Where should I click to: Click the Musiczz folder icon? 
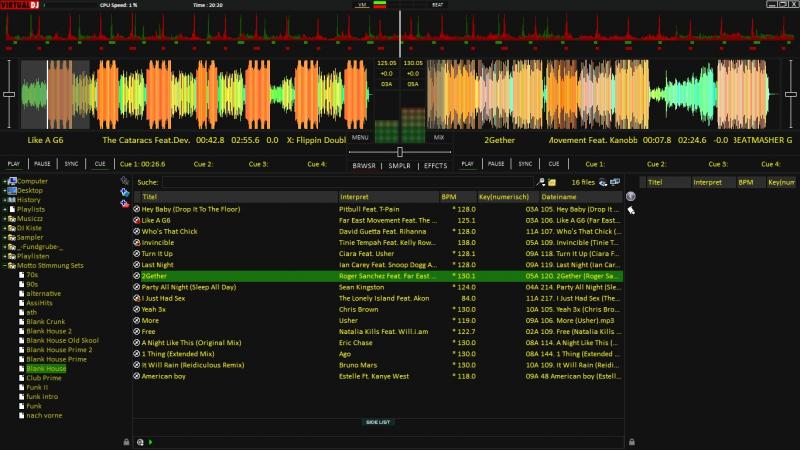click(x=12, y=219)
